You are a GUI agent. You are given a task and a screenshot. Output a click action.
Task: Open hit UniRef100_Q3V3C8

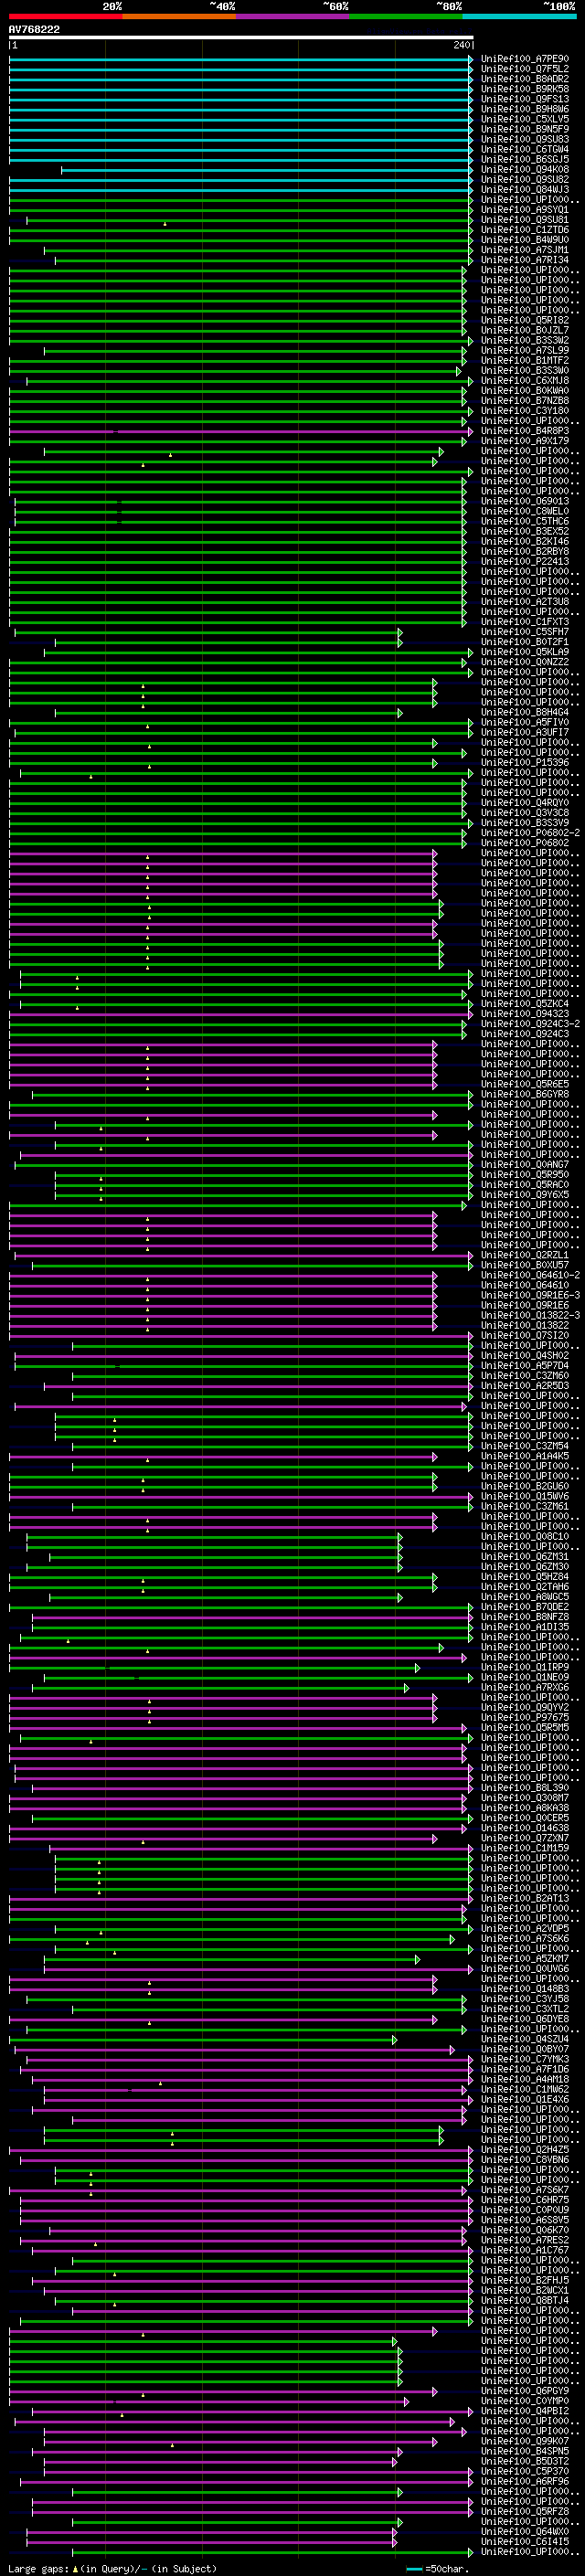[x=525, y=813]
